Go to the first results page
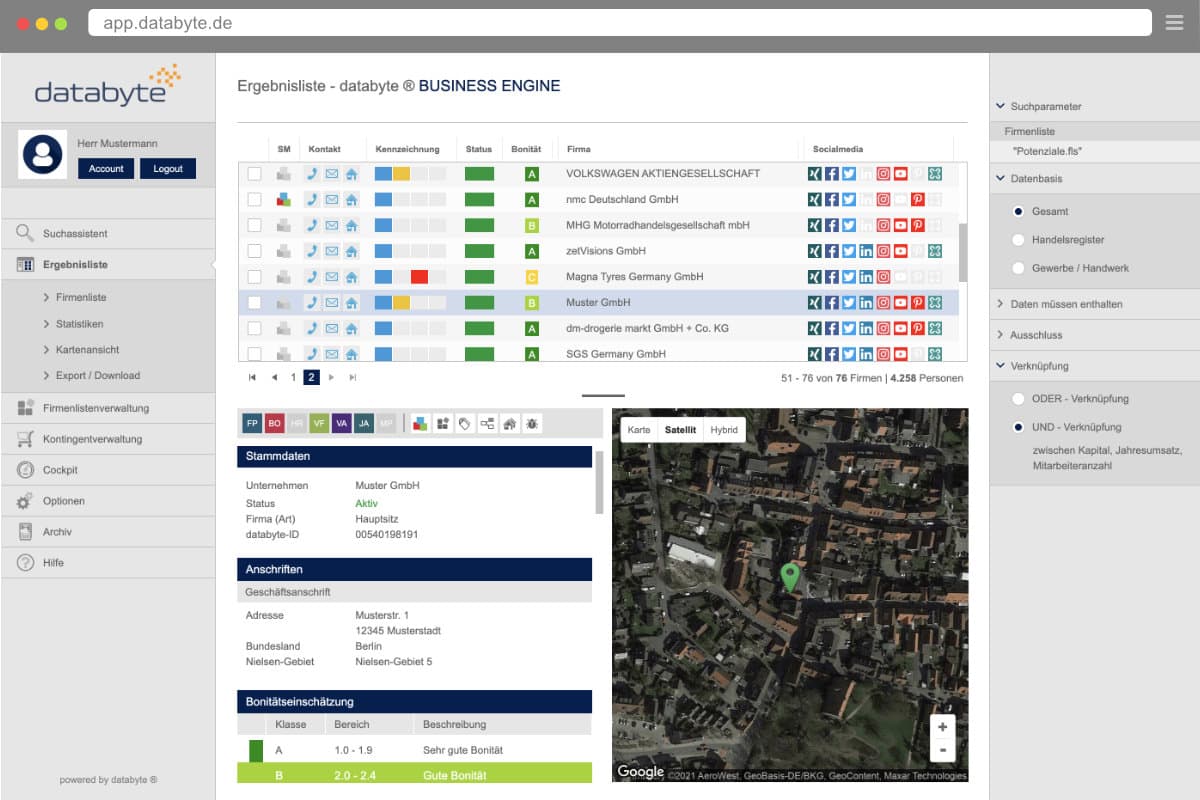The height and width of the screenshot is (800, 1200). (x=252, y=377)
